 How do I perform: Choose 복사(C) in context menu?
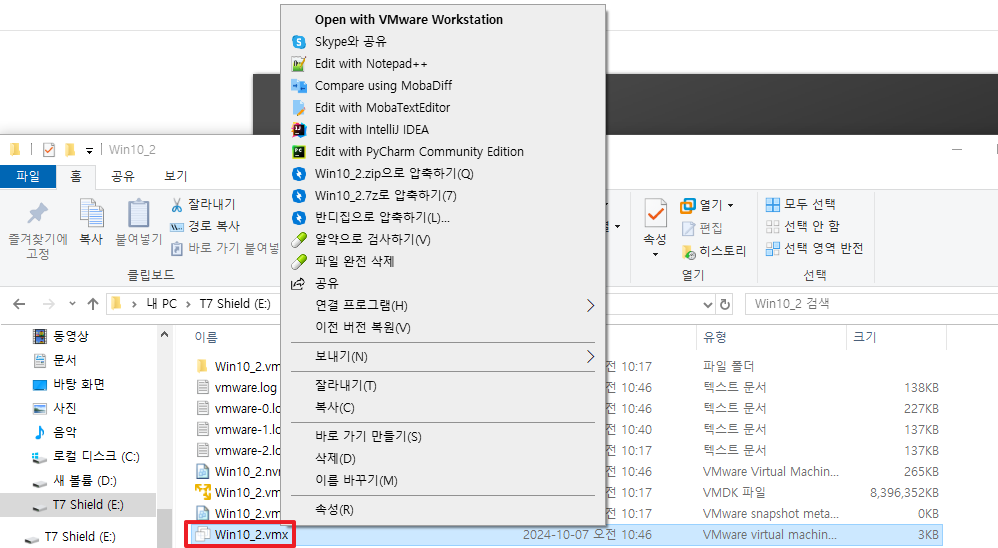[335, 407]
